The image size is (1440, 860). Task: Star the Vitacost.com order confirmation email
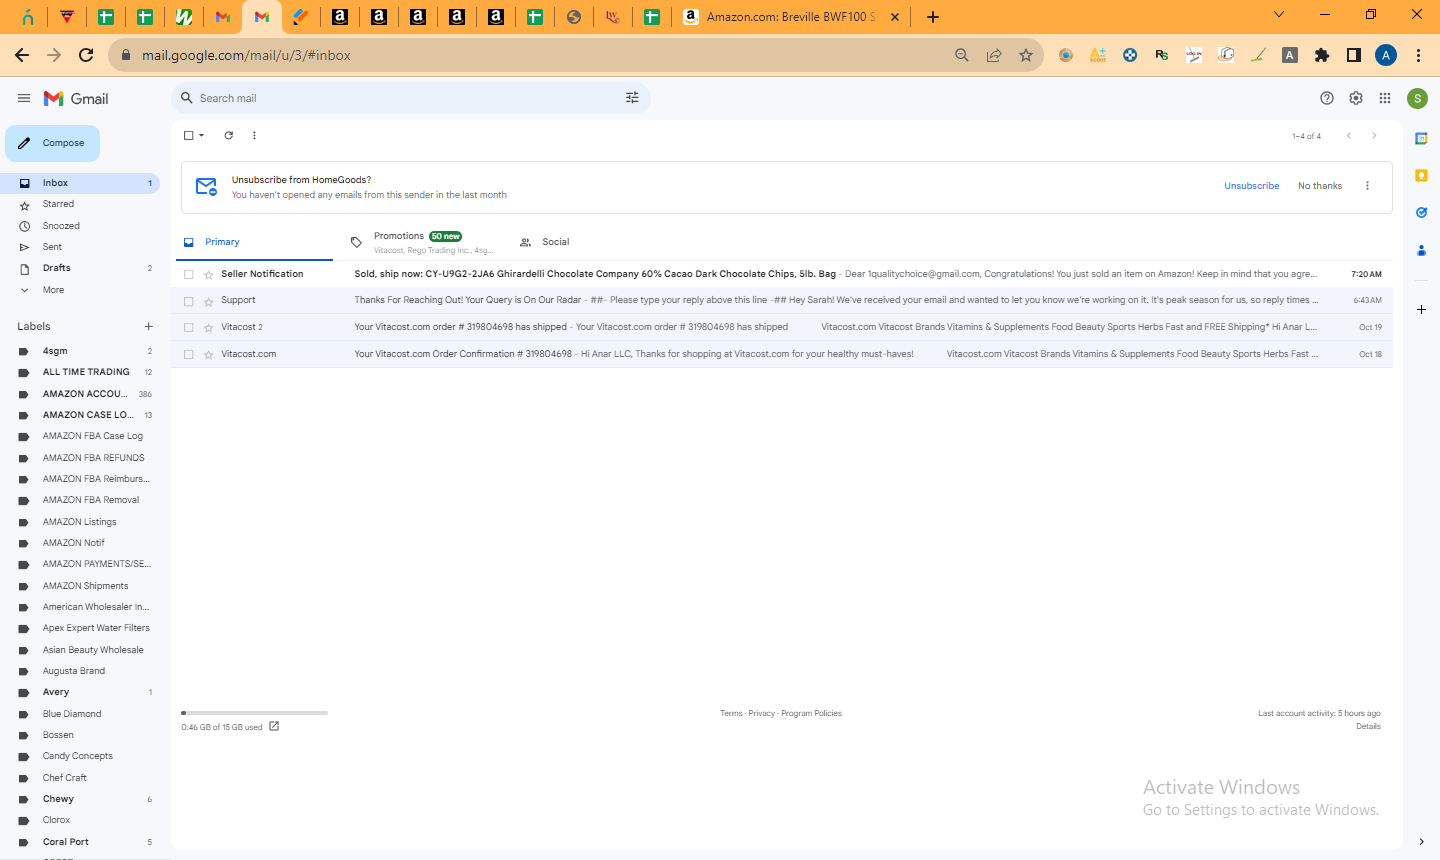point(209,354)
